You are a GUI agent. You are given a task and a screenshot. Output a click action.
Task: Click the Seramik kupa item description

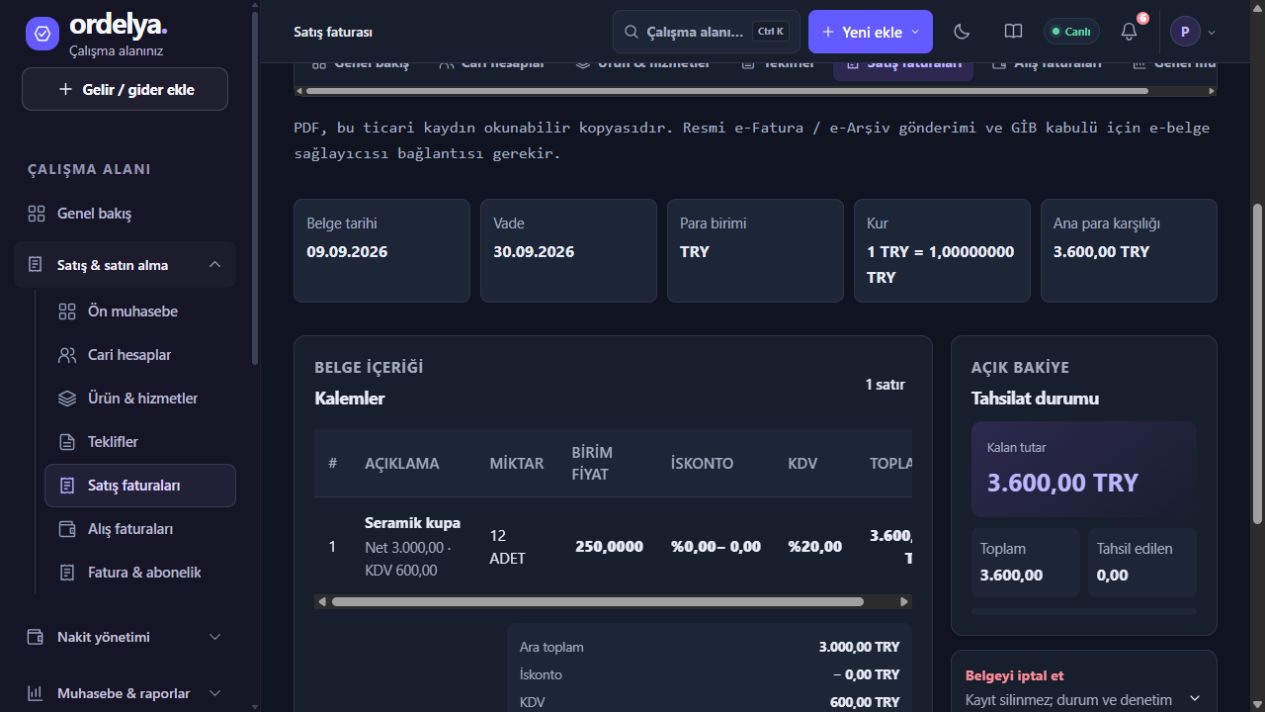click(x=413, y=523)
